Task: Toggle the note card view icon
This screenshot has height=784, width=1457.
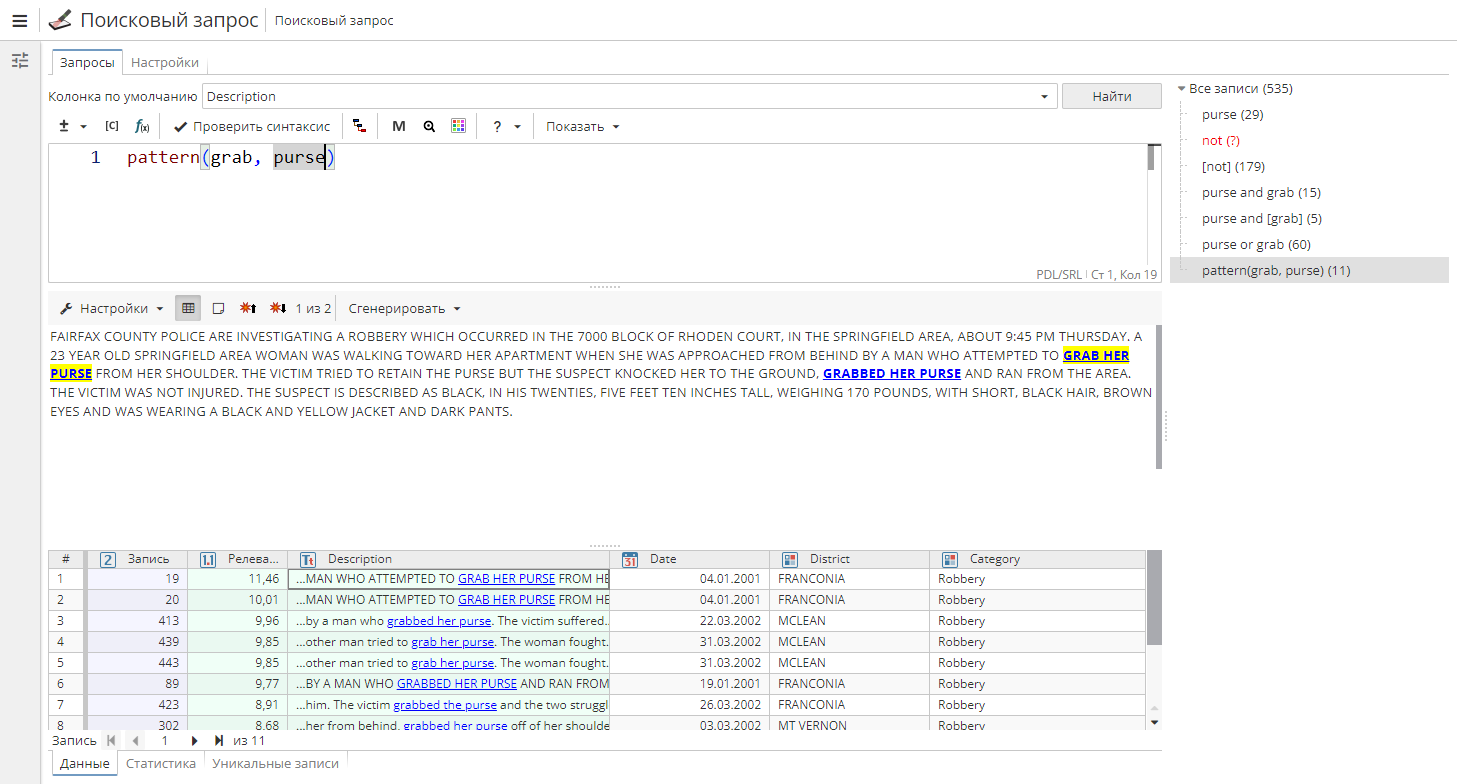Action: click(x=218, y=308)
